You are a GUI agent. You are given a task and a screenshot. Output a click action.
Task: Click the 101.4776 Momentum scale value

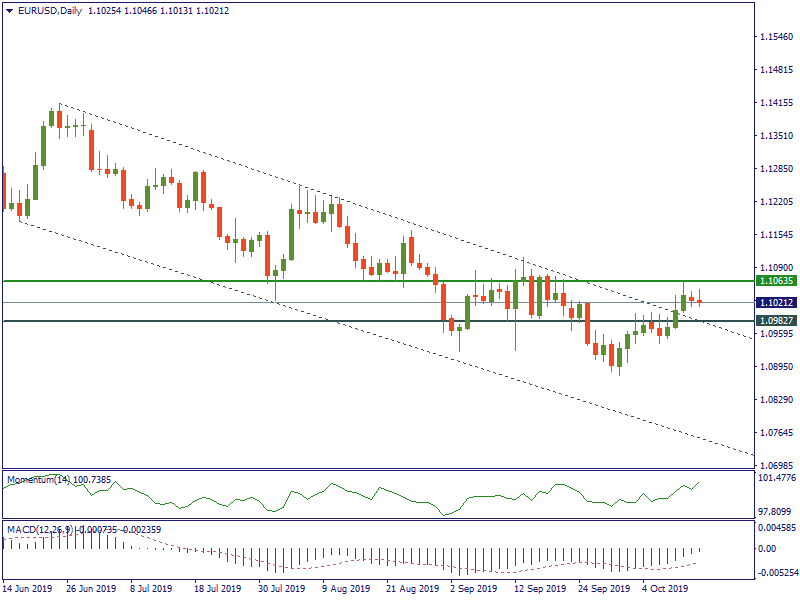pyautogui.click(x=777, y=479)
